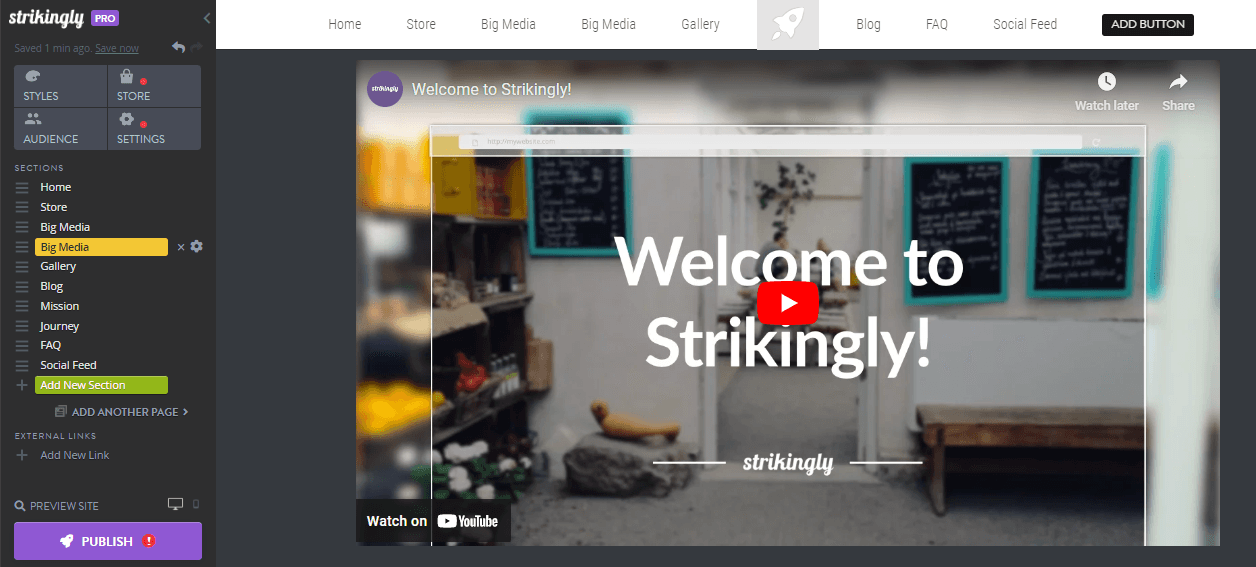Open the Blog navigation menu item
Image resolution: width=1256 pixels, height=567 pixels.
click(869, 24)
